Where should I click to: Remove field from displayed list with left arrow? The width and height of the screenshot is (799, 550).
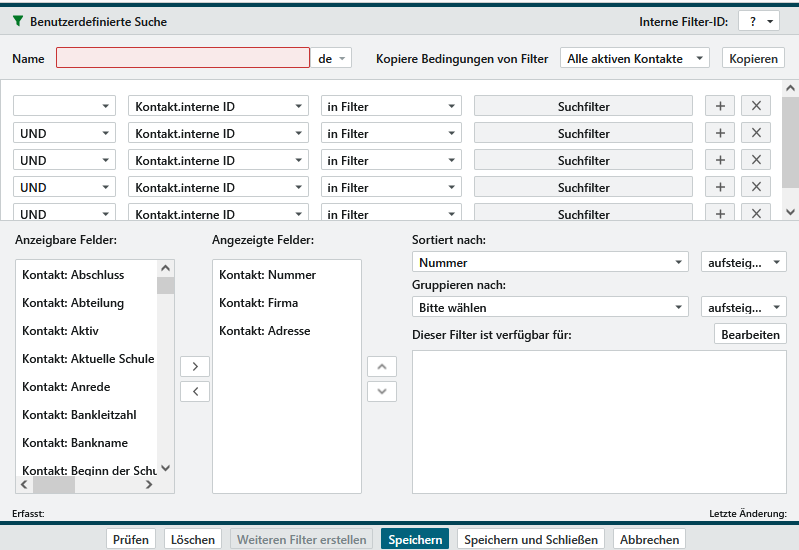(194, 391)
